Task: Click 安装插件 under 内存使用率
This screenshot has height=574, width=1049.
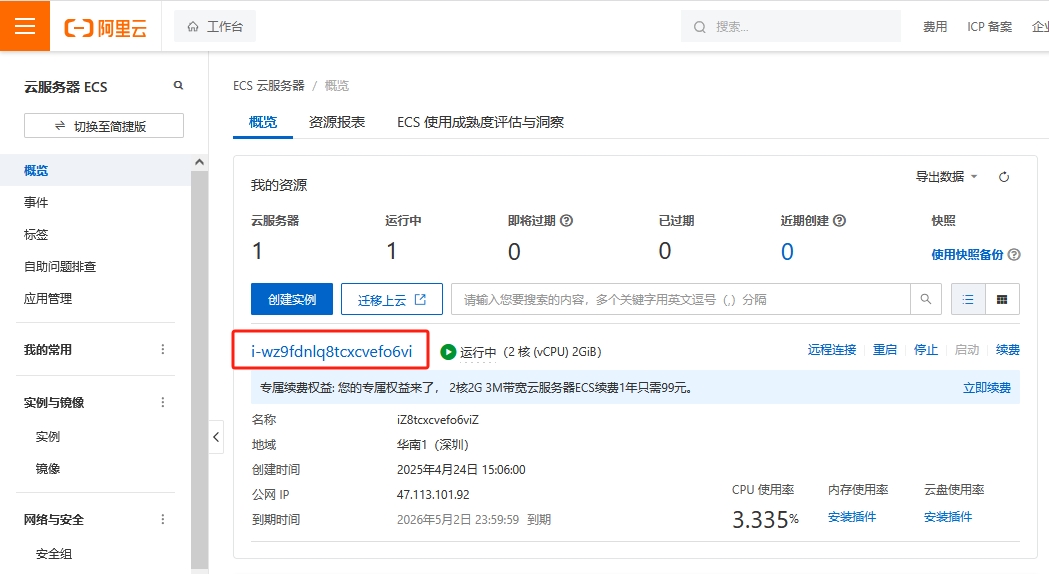Action: [852, 516]
